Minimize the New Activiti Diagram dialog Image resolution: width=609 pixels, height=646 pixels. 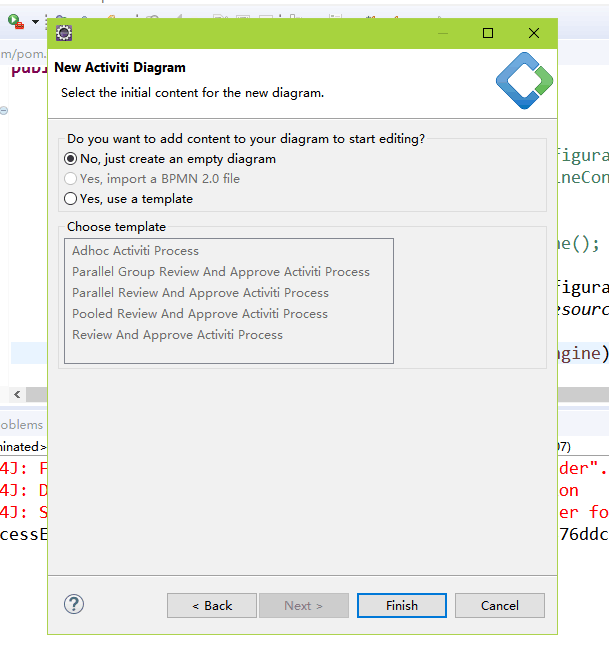pyautogui.click(x=443, y=33)
